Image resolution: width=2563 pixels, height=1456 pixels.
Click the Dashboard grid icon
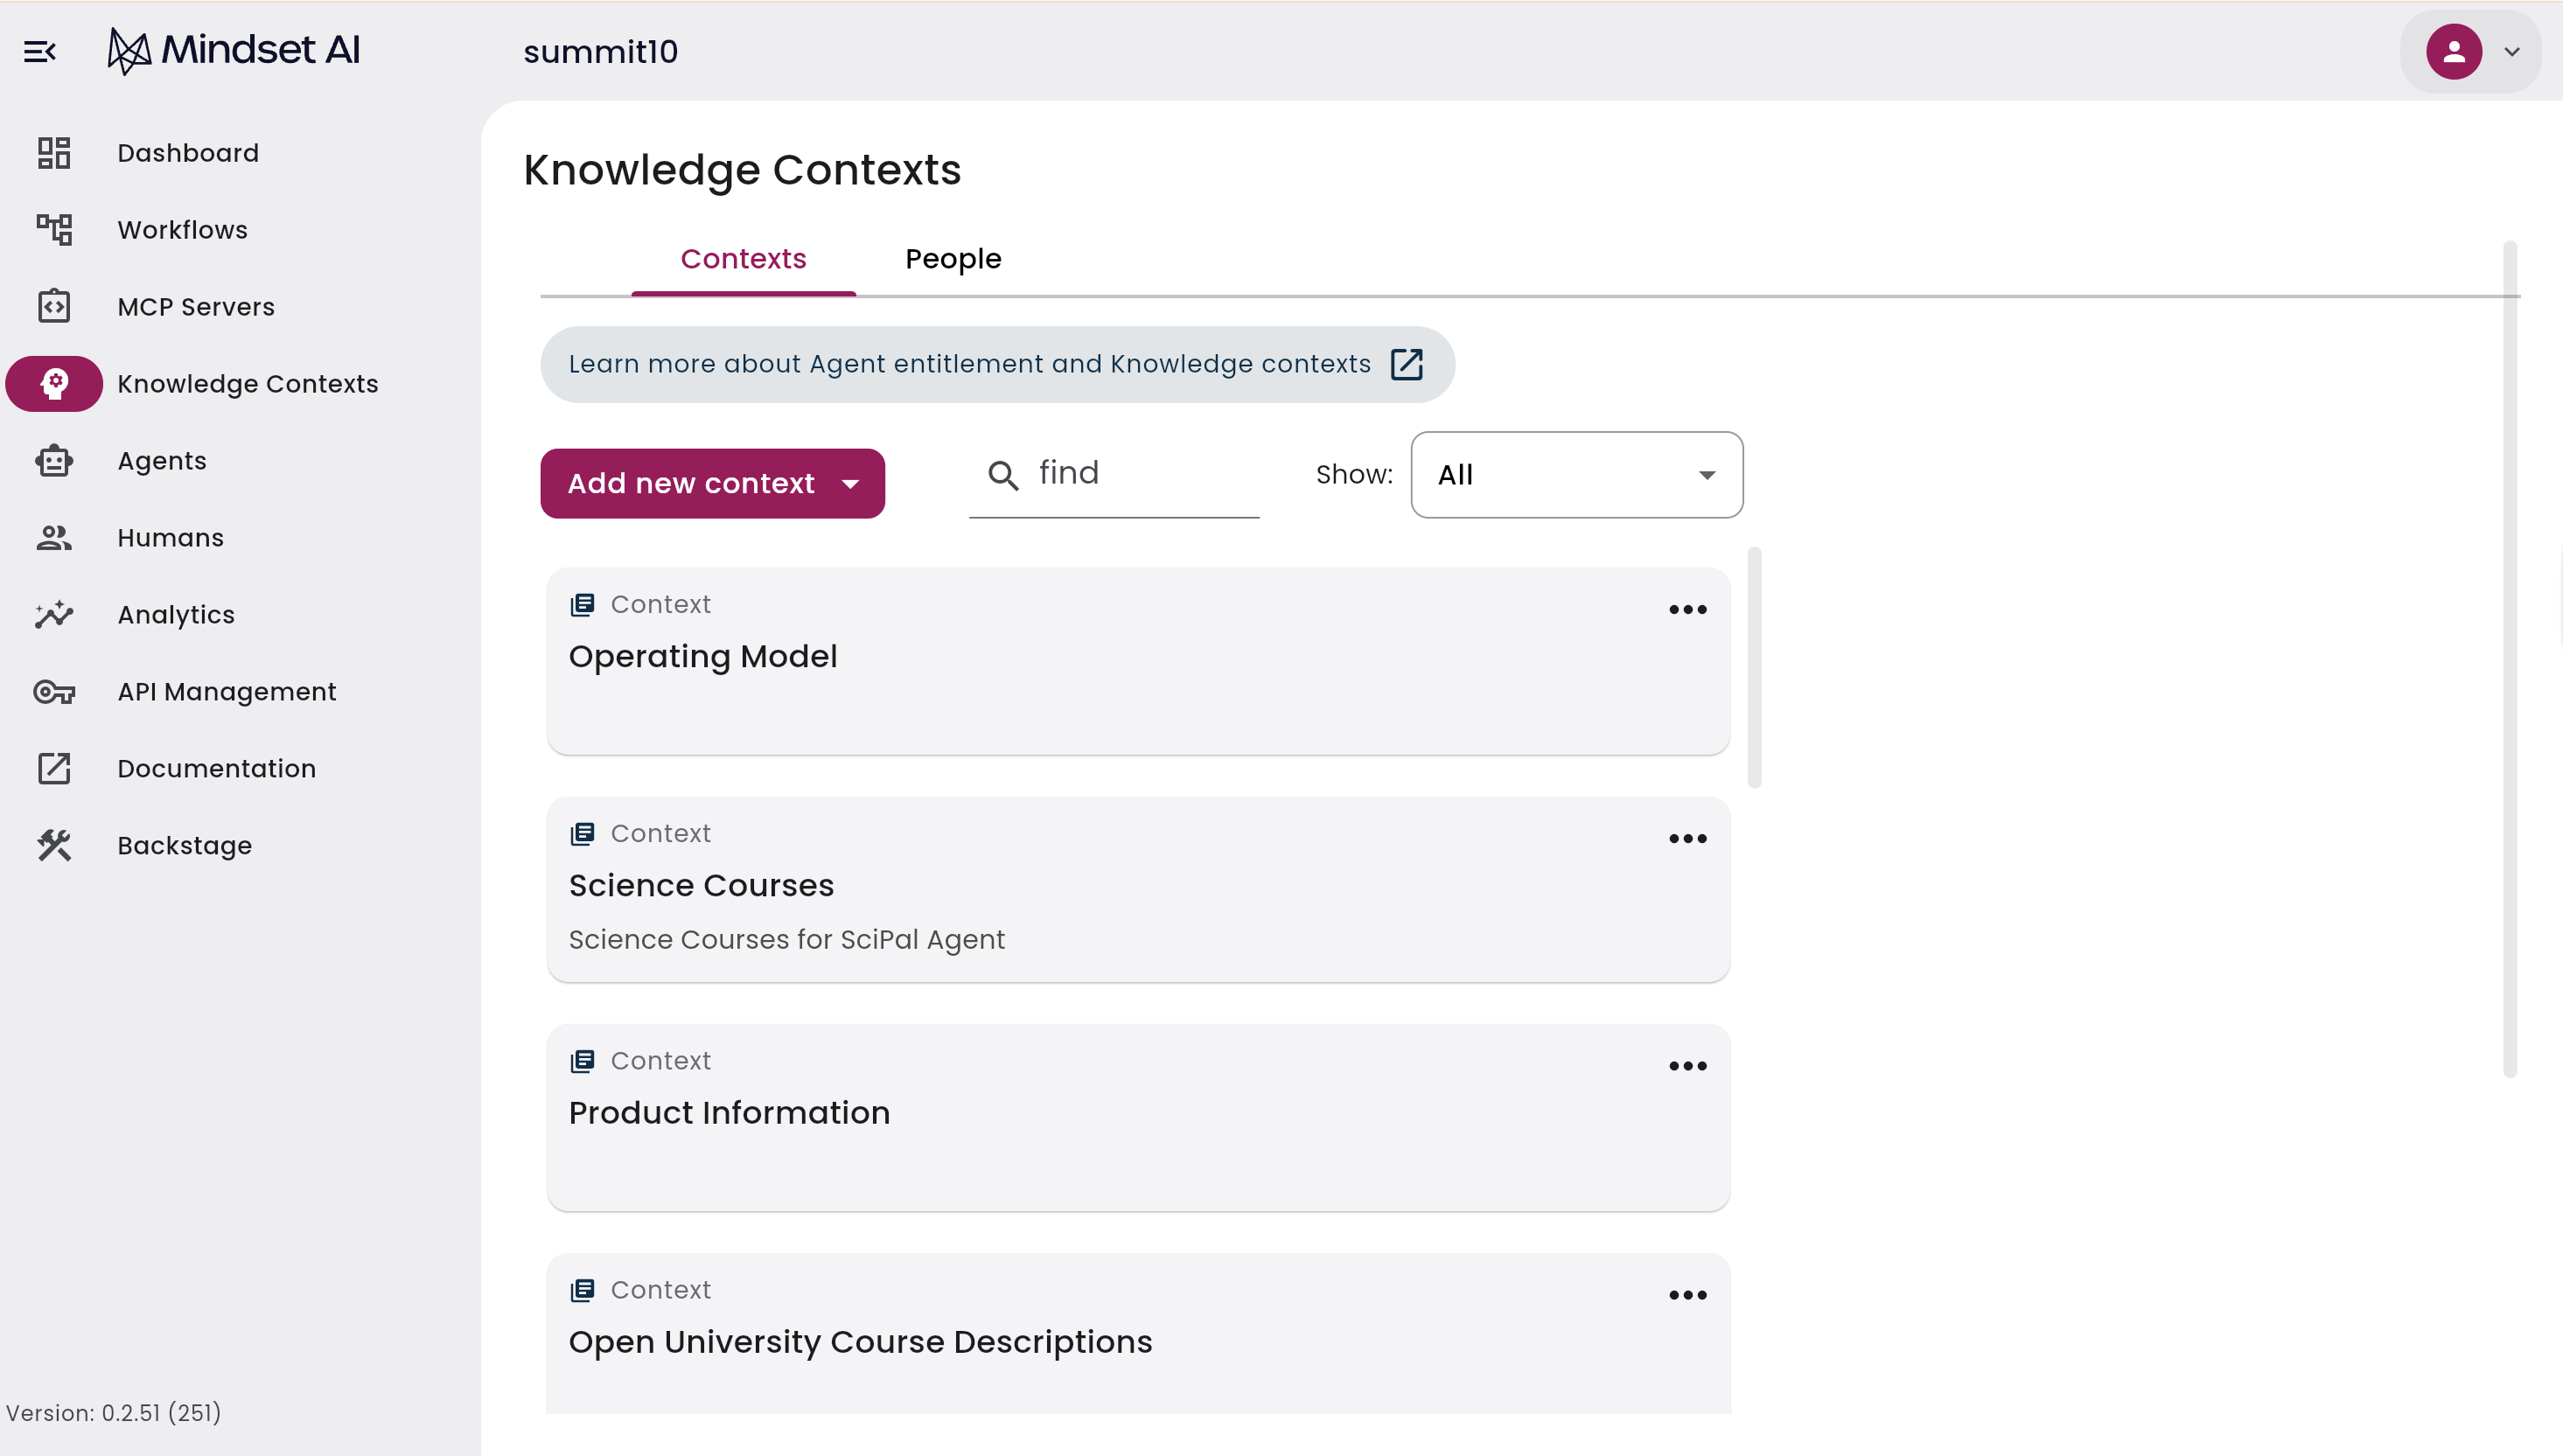click(54, 153)
